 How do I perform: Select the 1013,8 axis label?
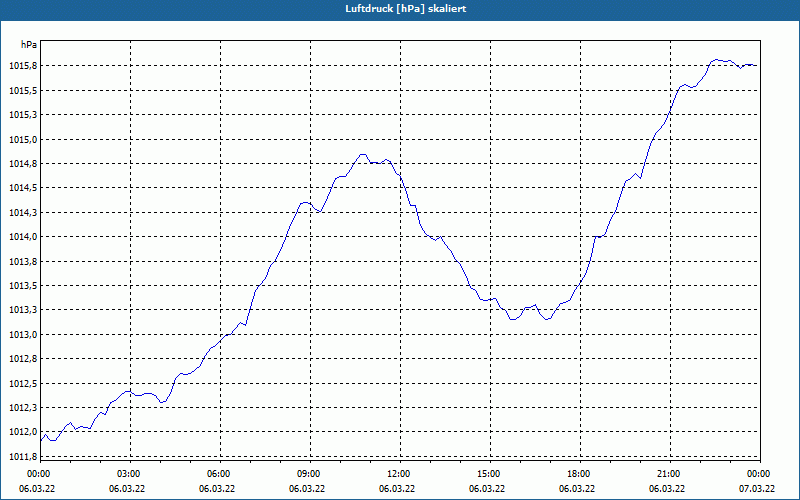click(x=23, y=261)
